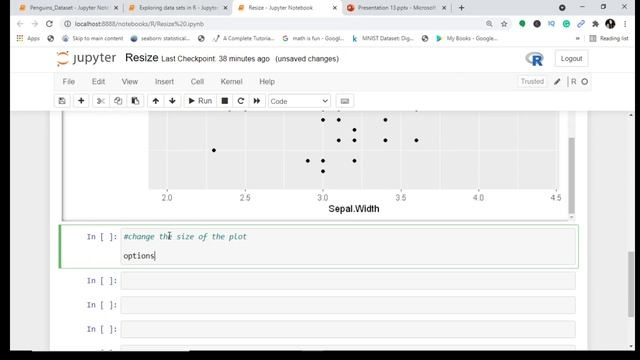
Task: Open the View menu
Action: pyautogui.click(x=130, y=82)
